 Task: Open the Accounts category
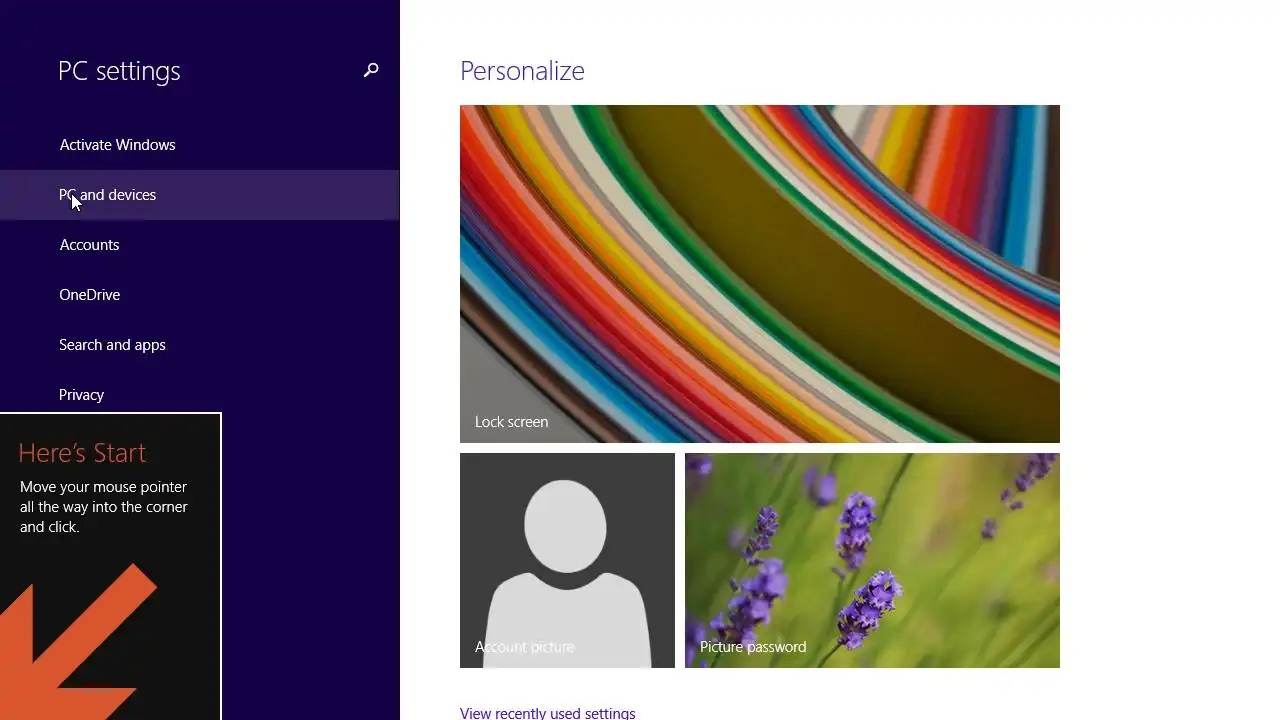tap(89, 245)
